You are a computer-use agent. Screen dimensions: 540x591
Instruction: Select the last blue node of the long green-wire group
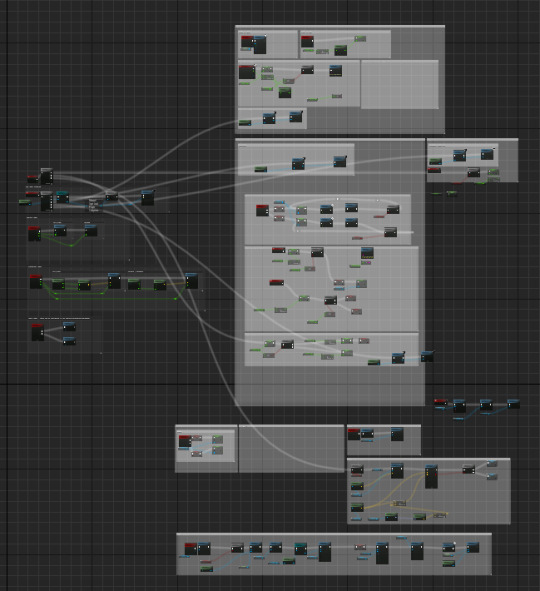(x=191, y=281)
